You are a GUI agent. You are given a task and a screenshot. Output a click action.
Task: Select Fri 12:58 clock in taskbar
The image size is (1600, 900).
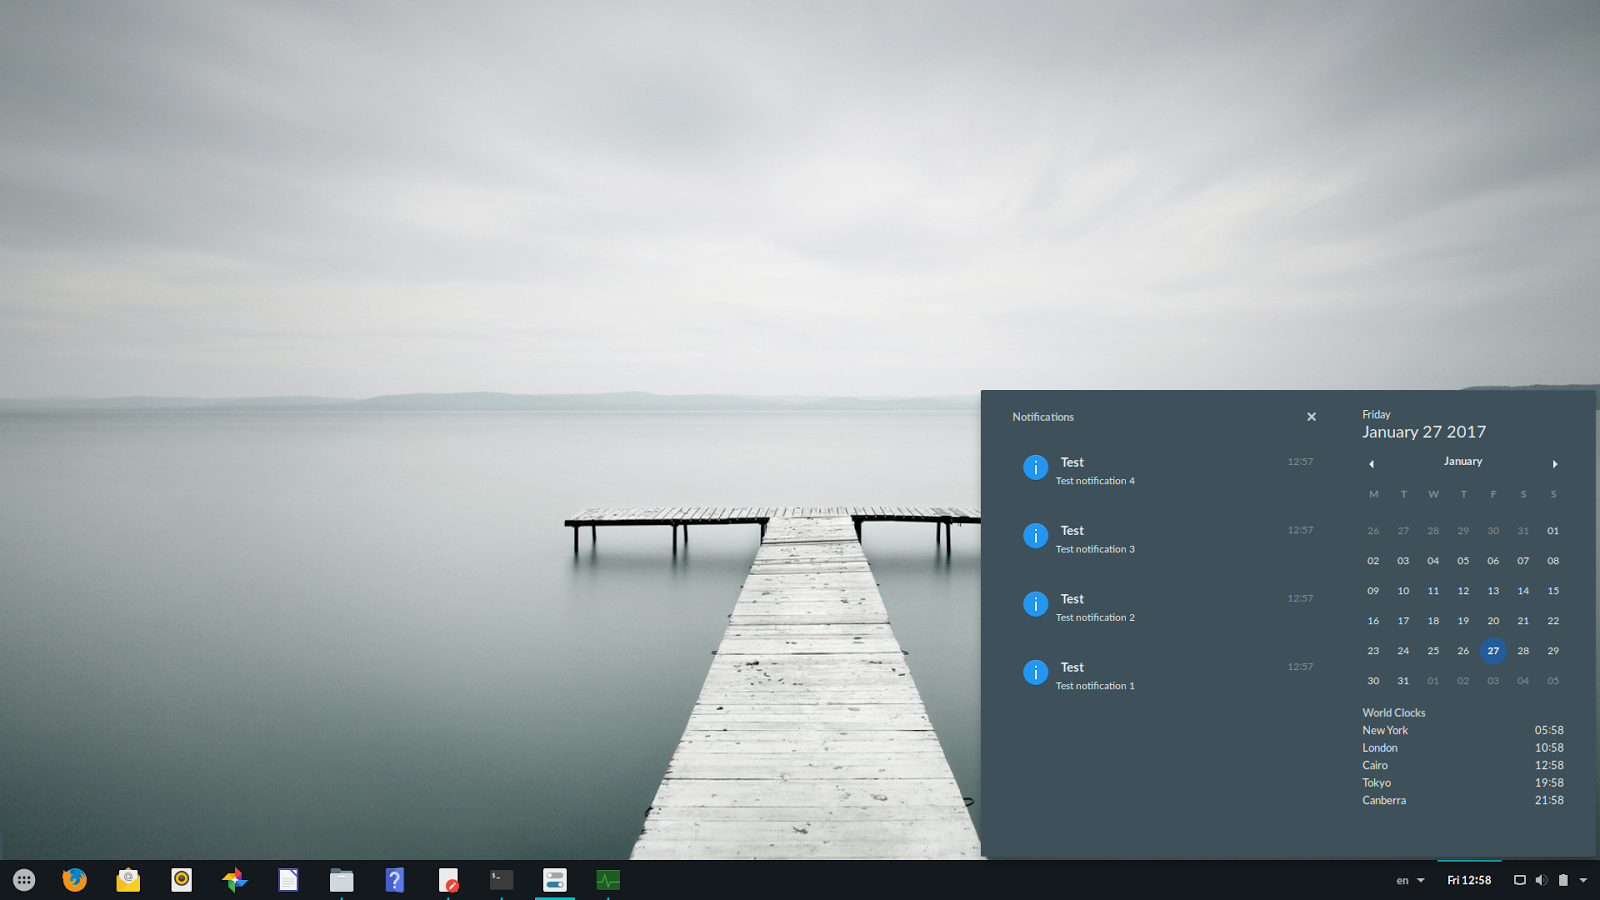(x=1469, y=880)
